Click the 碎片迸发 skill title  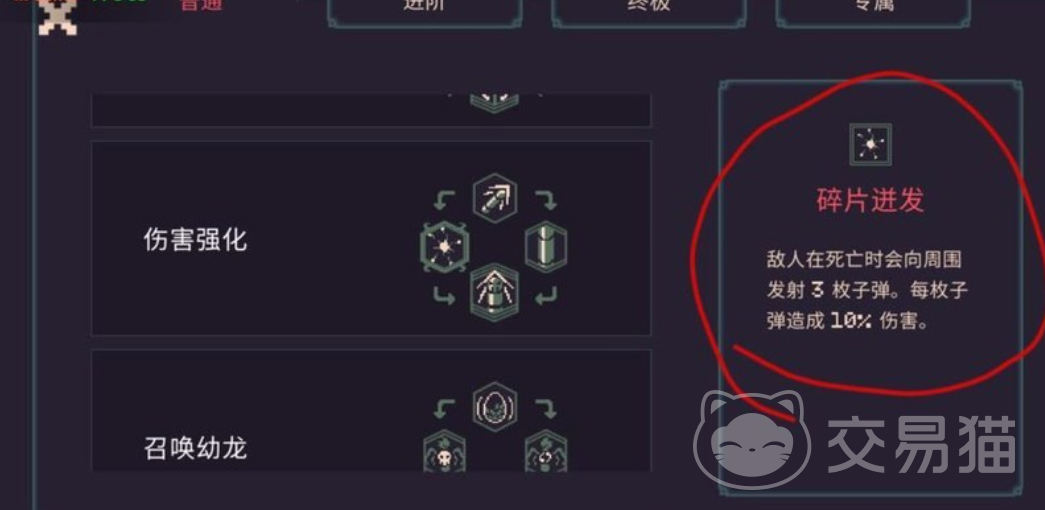pyautogui.click(x=870, y=199)
